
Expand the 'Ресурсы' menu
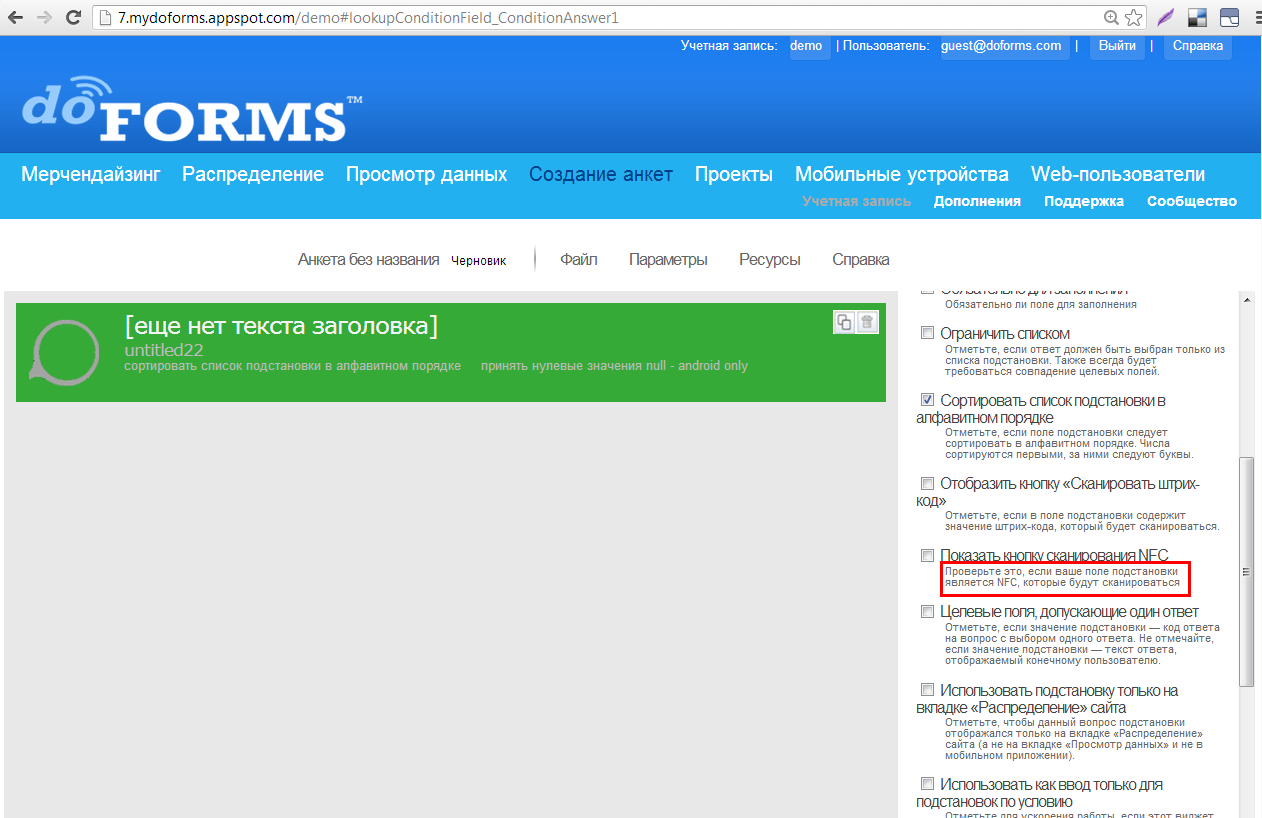click(769, 259)
